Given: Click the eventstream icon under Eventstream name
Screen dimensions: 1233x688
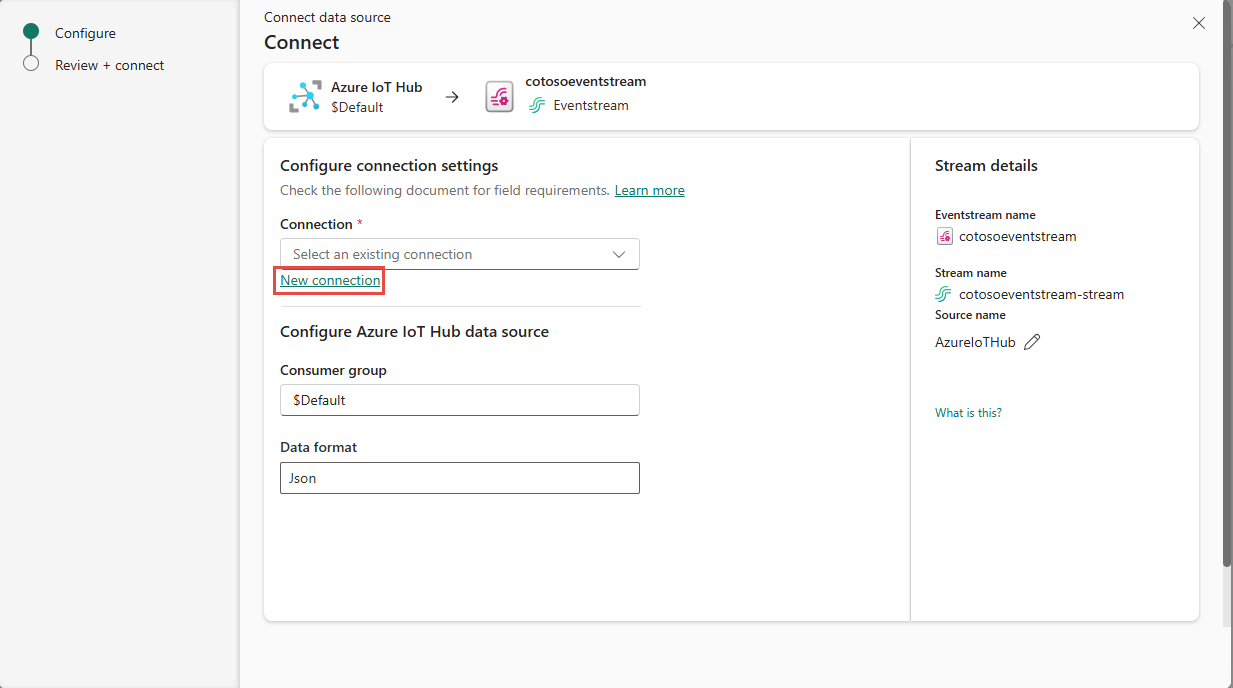Looking at the screenshot, I should pos(944,237).
